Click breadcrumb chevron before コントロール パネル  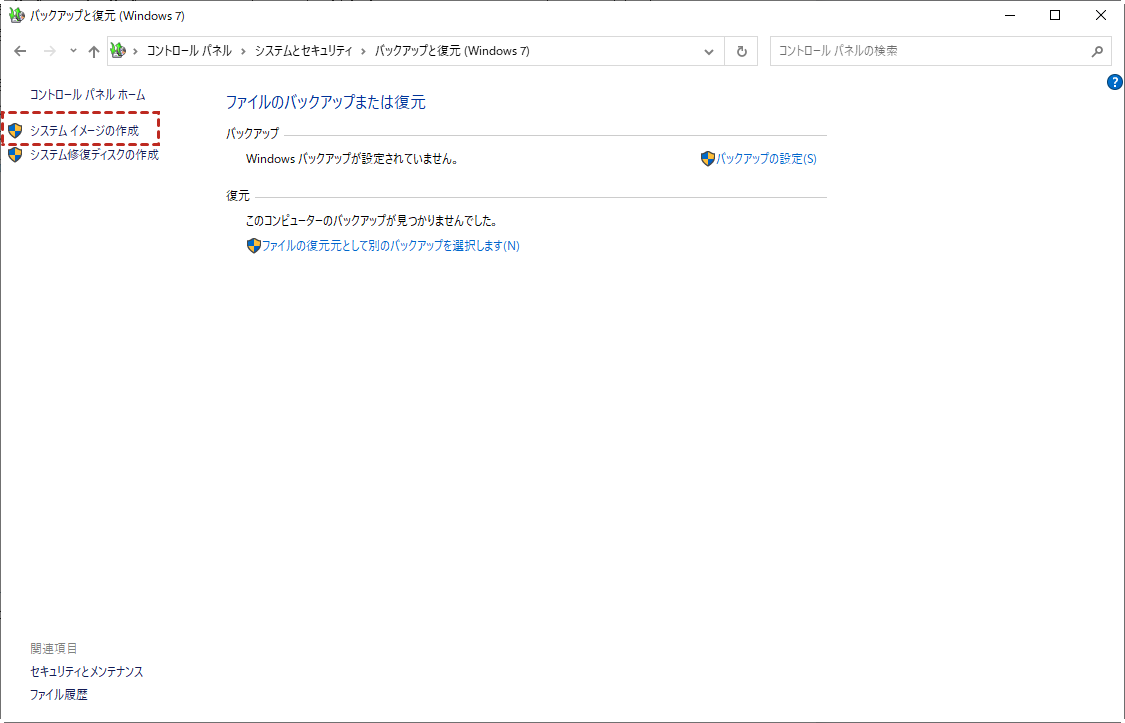(x=136, y=51)
